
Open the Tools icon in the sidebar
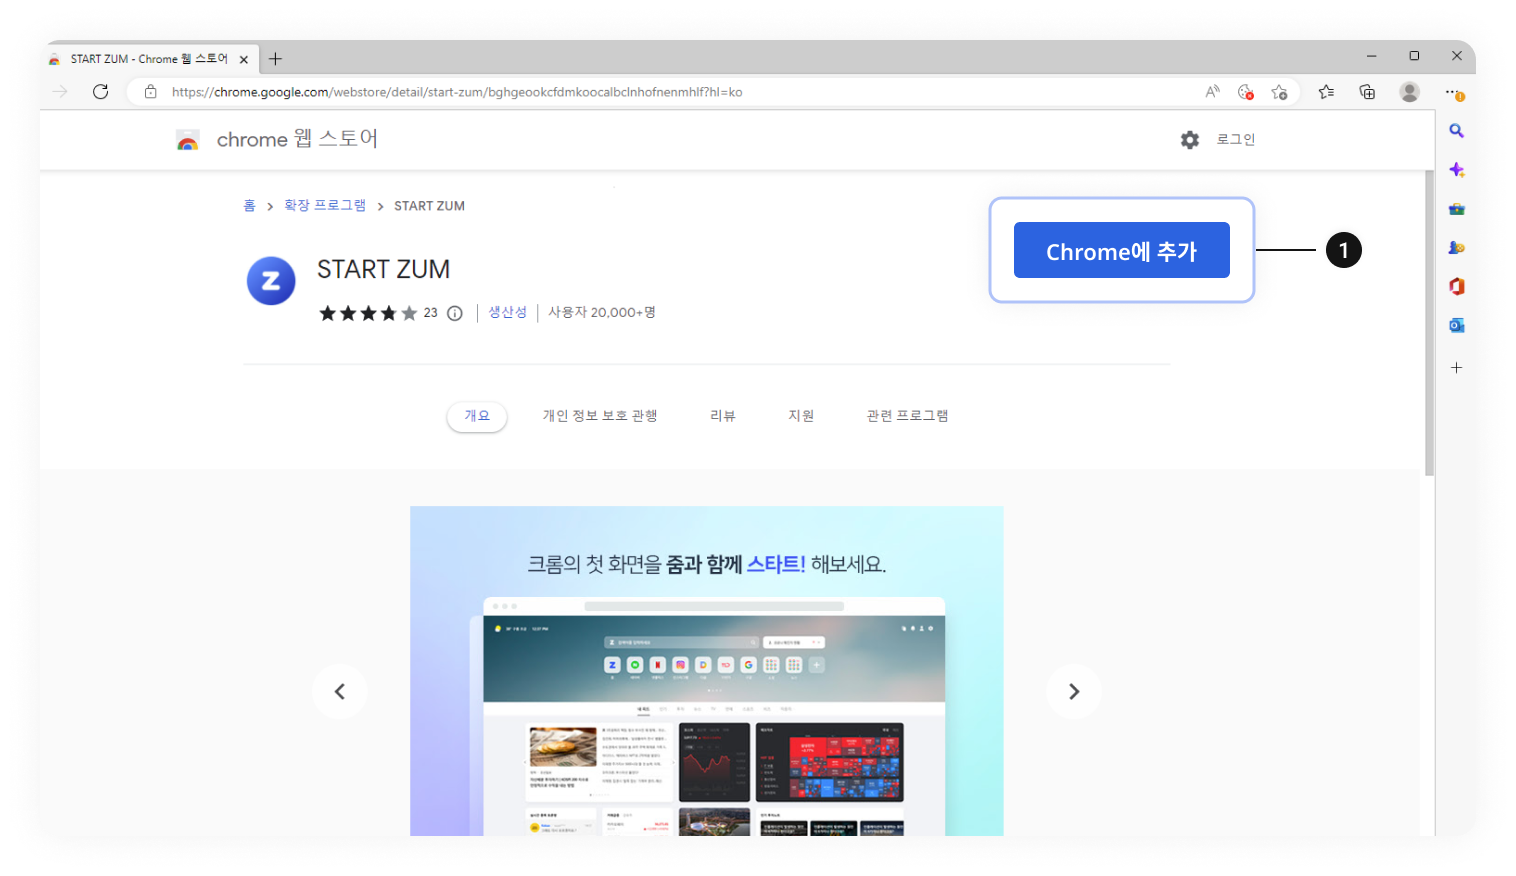(x=1456, y=208)
